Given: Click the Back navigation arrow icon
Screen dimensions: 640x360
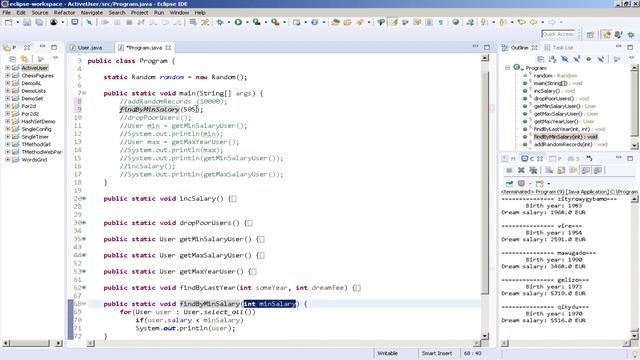Looking at the screenshot, I should (x=533, y=22).
